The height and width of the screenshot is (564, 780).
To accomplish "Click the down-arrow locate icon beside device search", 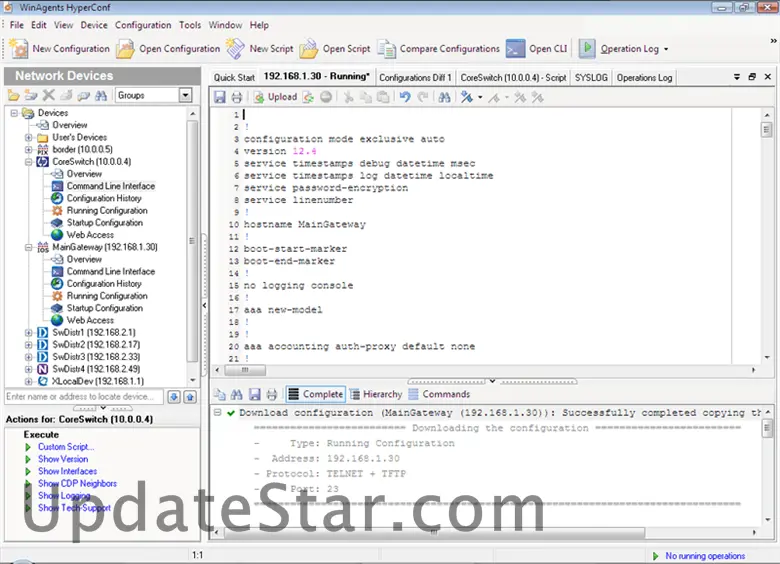I will [174, 397].
